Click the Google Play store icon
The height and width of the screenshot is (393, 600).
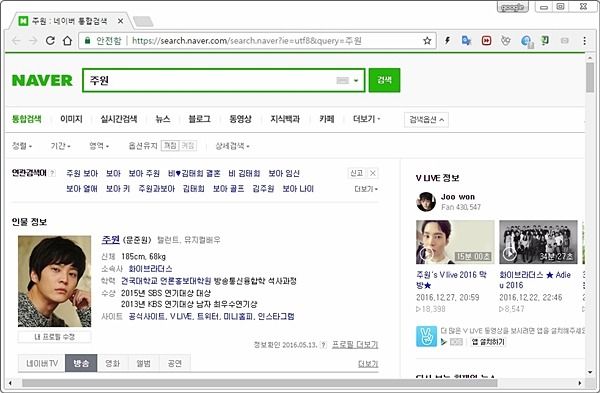444,342
